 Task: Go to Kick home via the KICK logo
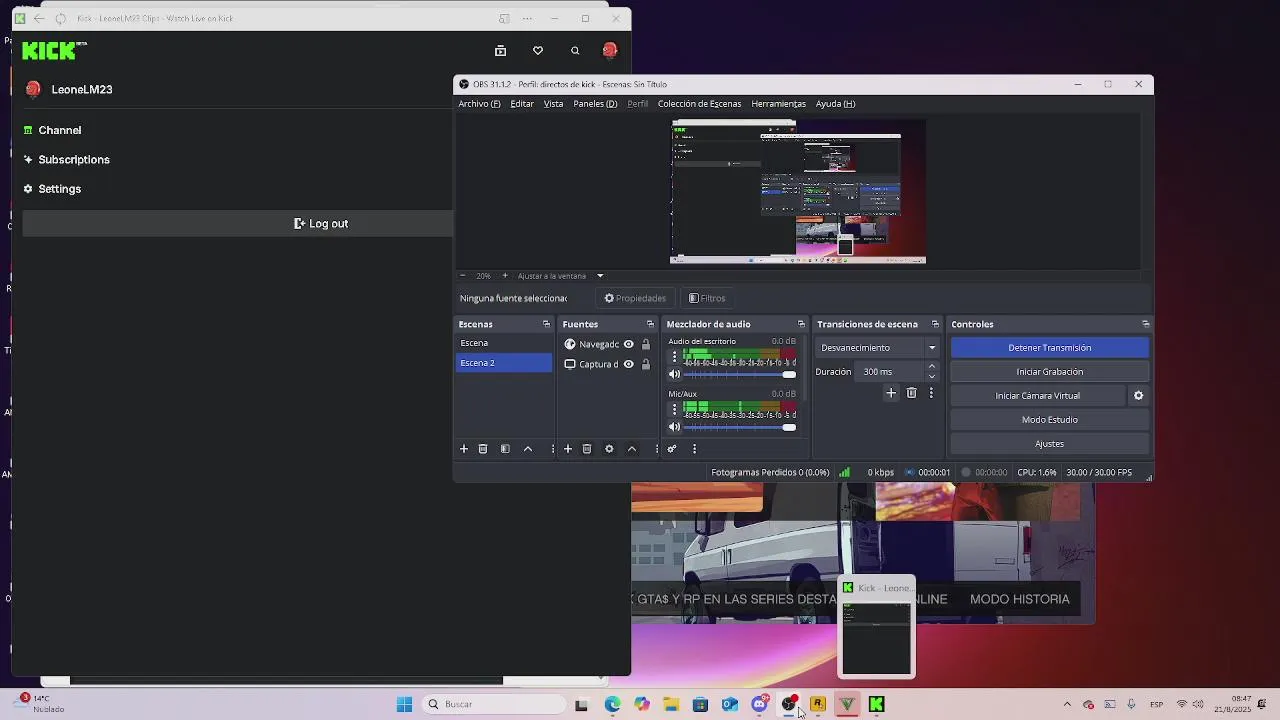tap(54, 50)
